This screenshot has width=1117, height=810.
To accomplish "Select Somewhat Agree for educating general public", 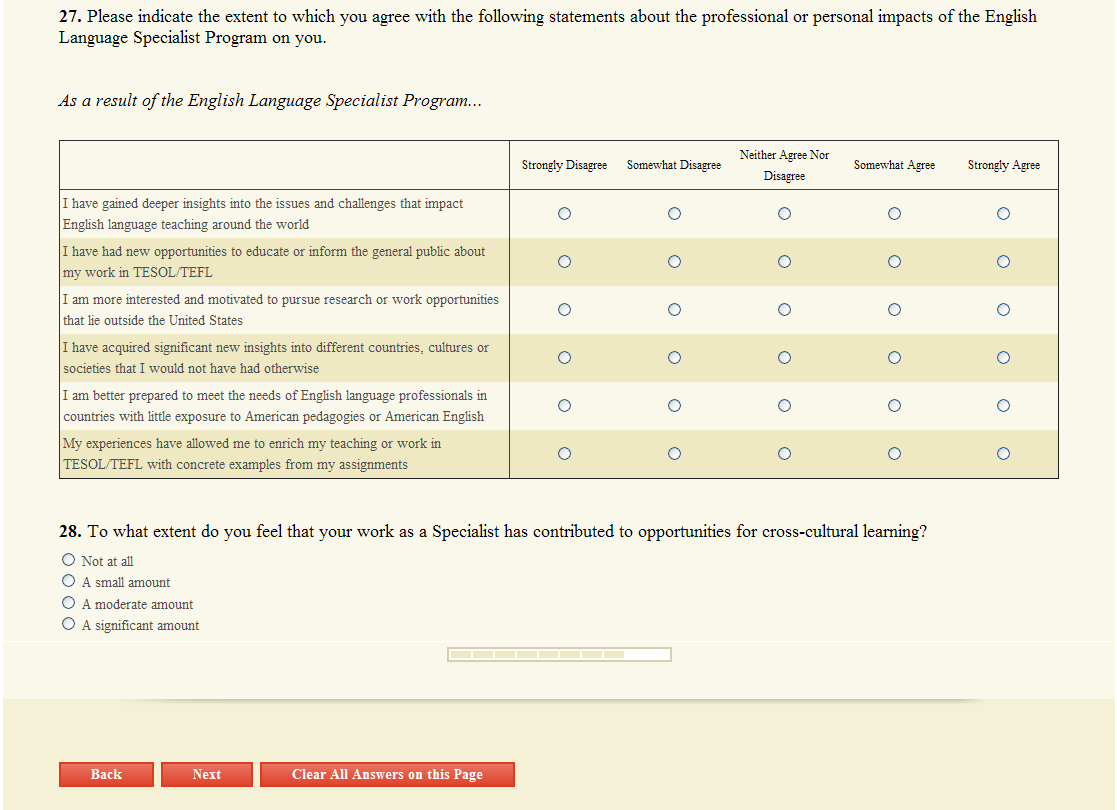I will pos(894,262).
